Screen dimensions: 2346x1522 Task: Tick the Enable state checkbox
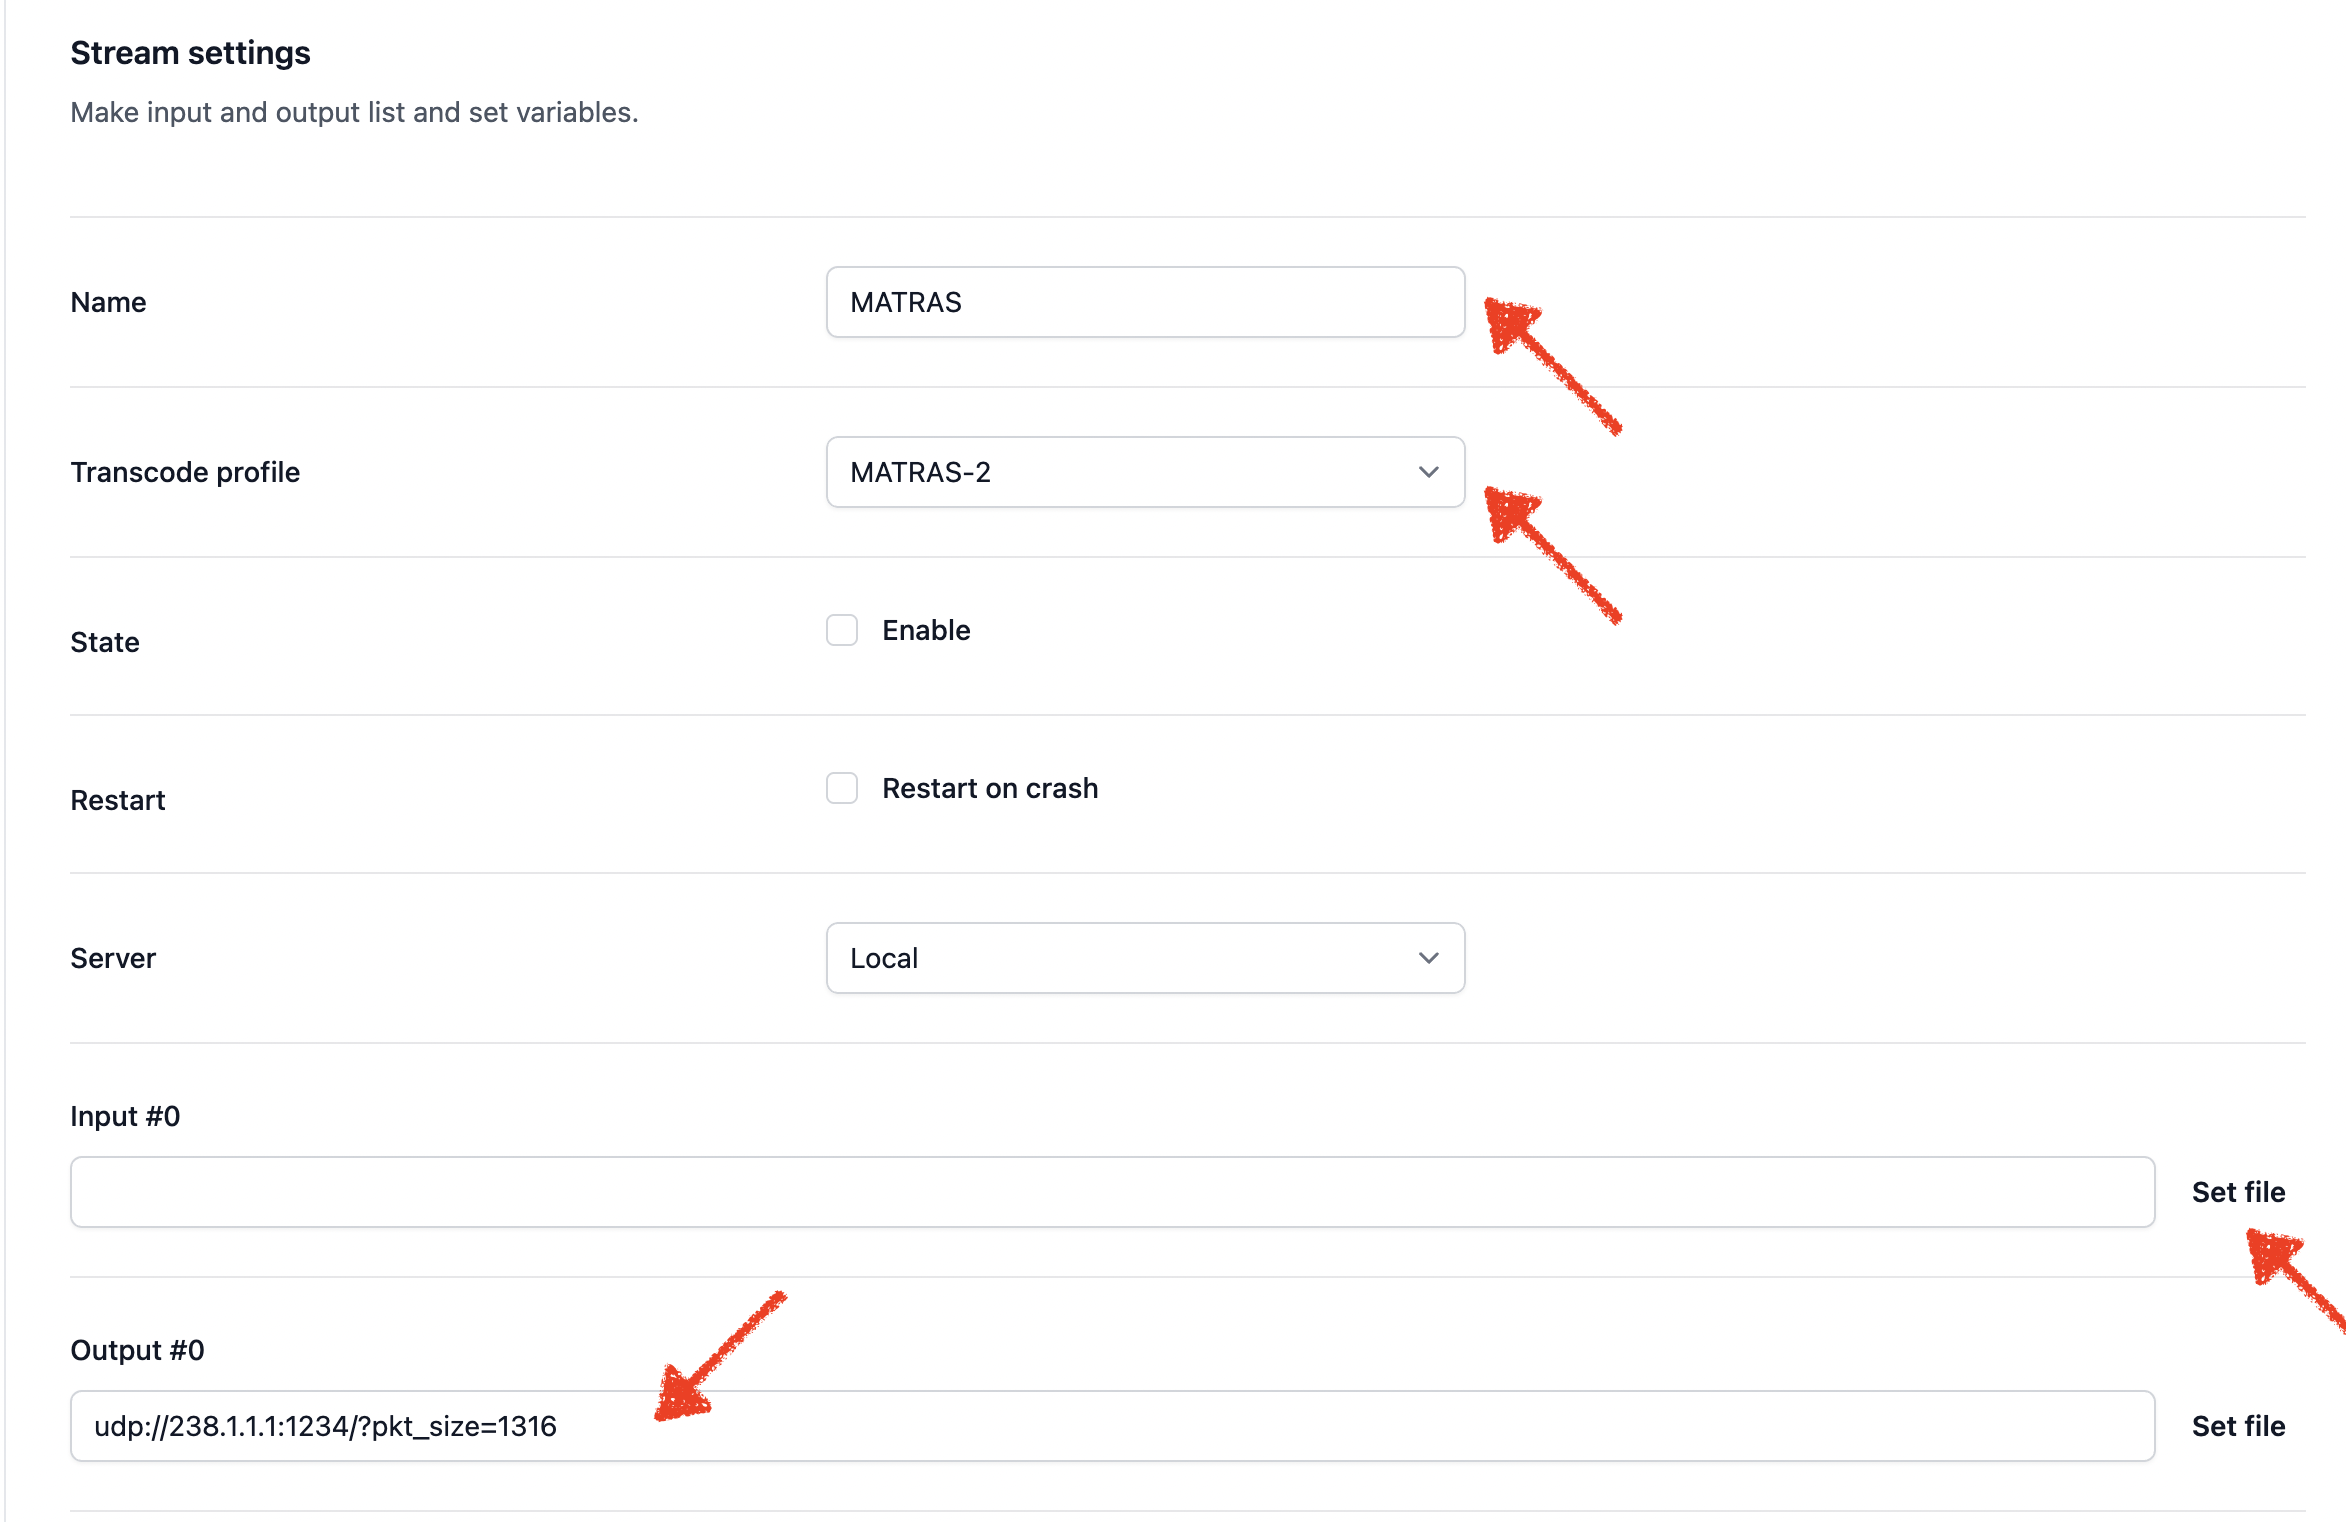(x=842, y=630)
